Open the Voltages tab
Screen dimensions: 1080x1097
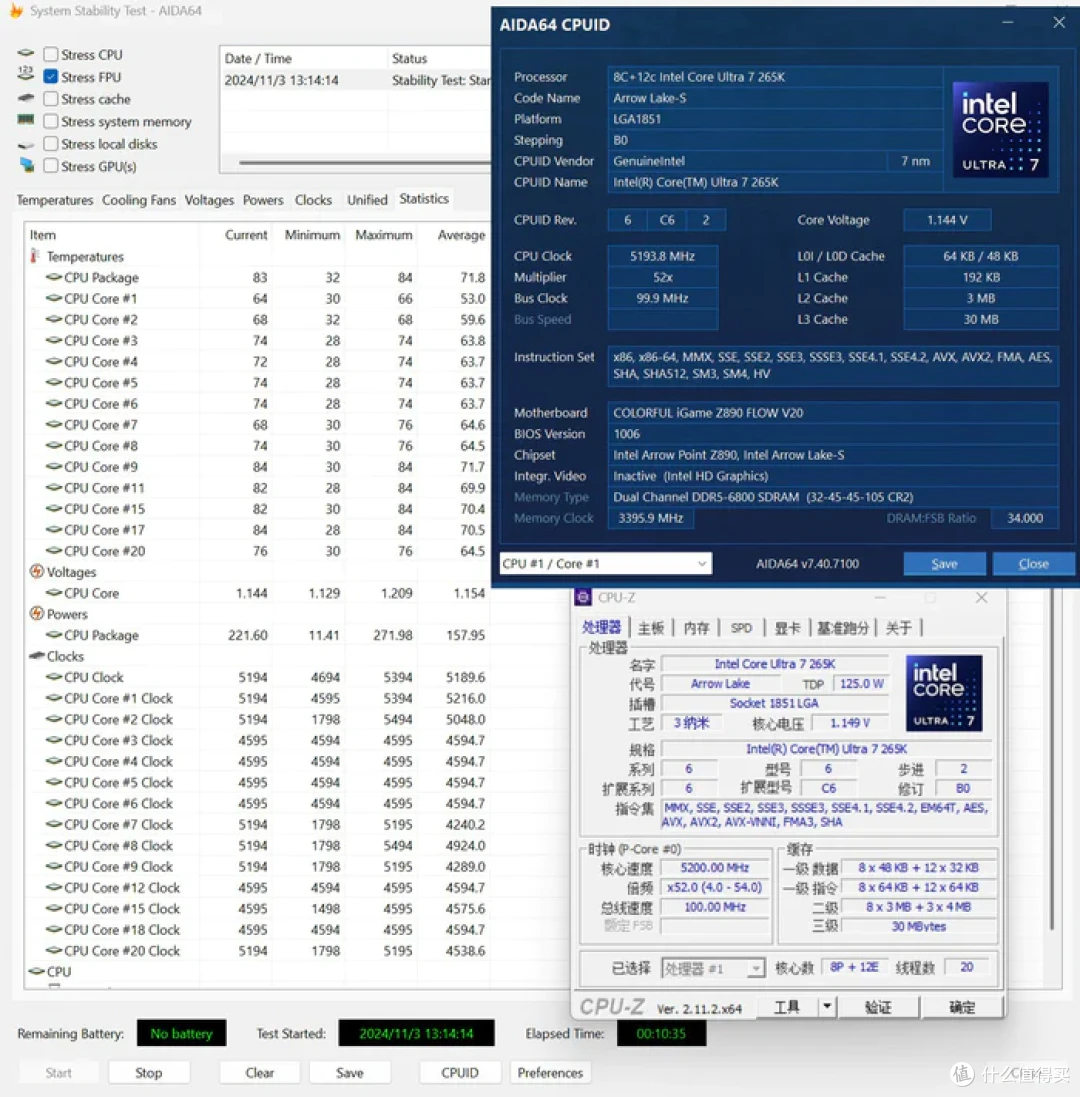tap(209, 200)
